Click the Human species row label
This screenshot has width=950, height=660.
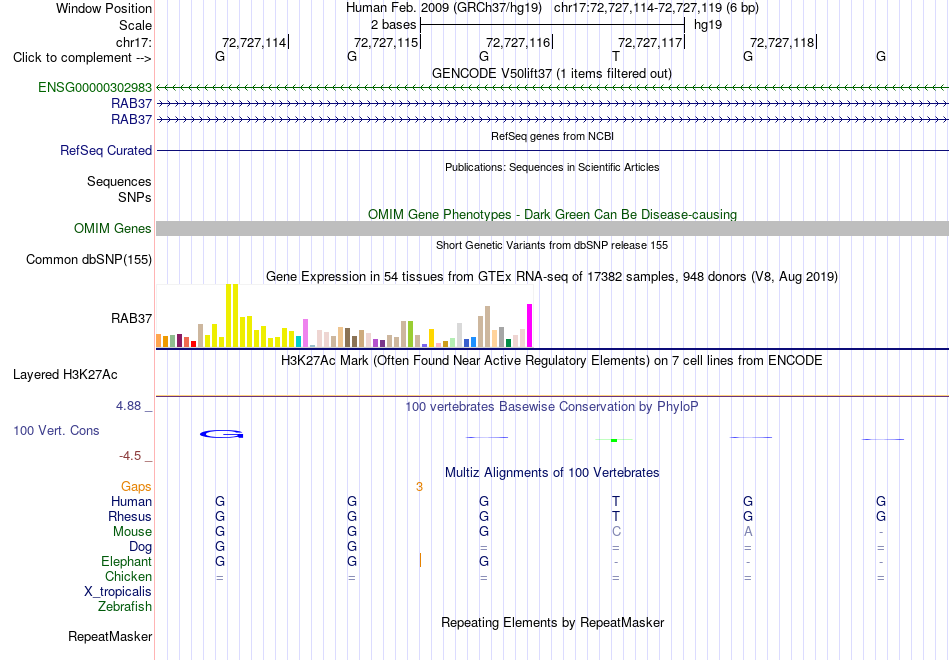click(x=131, y=501)
